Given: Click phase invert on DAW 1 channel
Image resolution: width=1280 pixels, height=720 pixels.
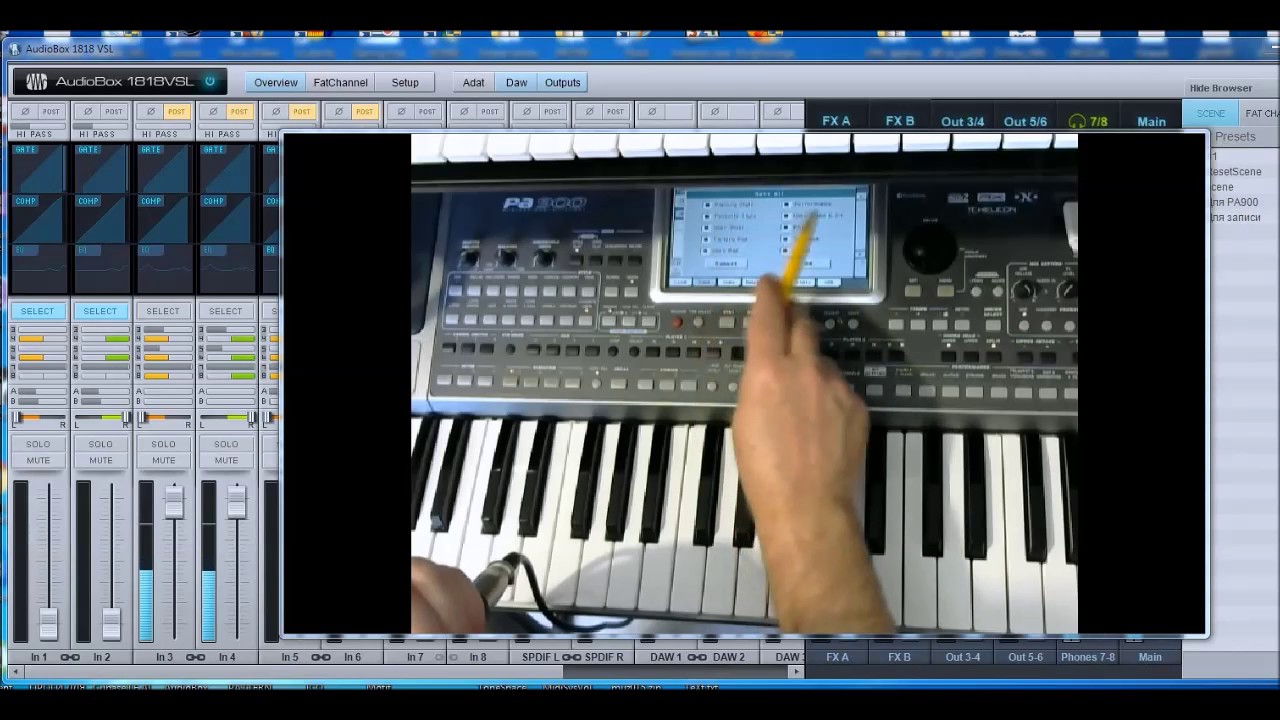Looking at the screenshot, I should click(651, 111).
